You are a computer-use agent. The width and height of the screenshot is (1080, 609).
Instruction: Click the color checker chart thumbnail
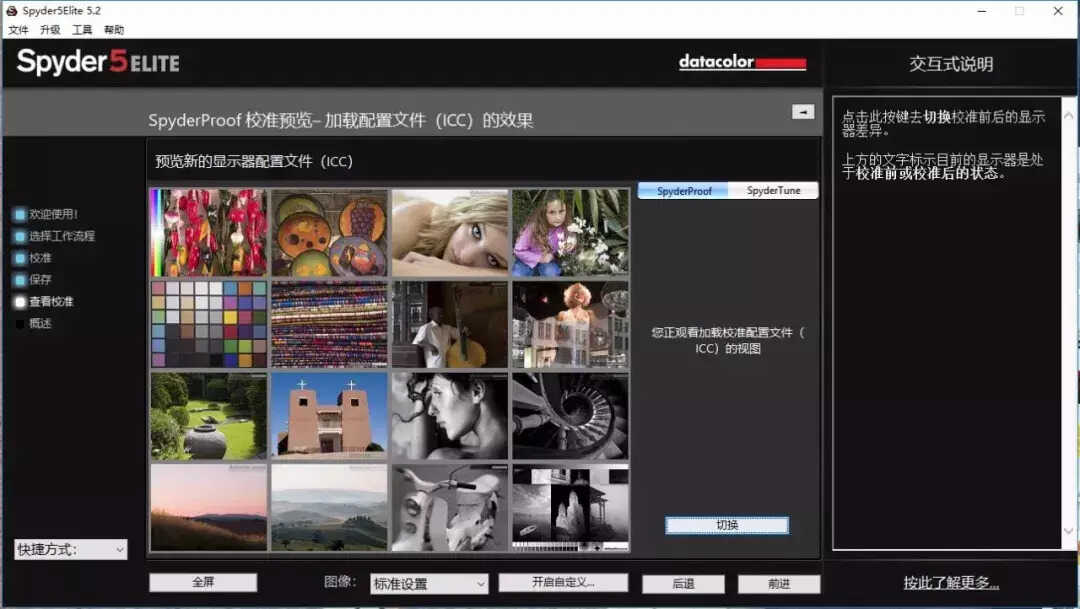(209, 324)
